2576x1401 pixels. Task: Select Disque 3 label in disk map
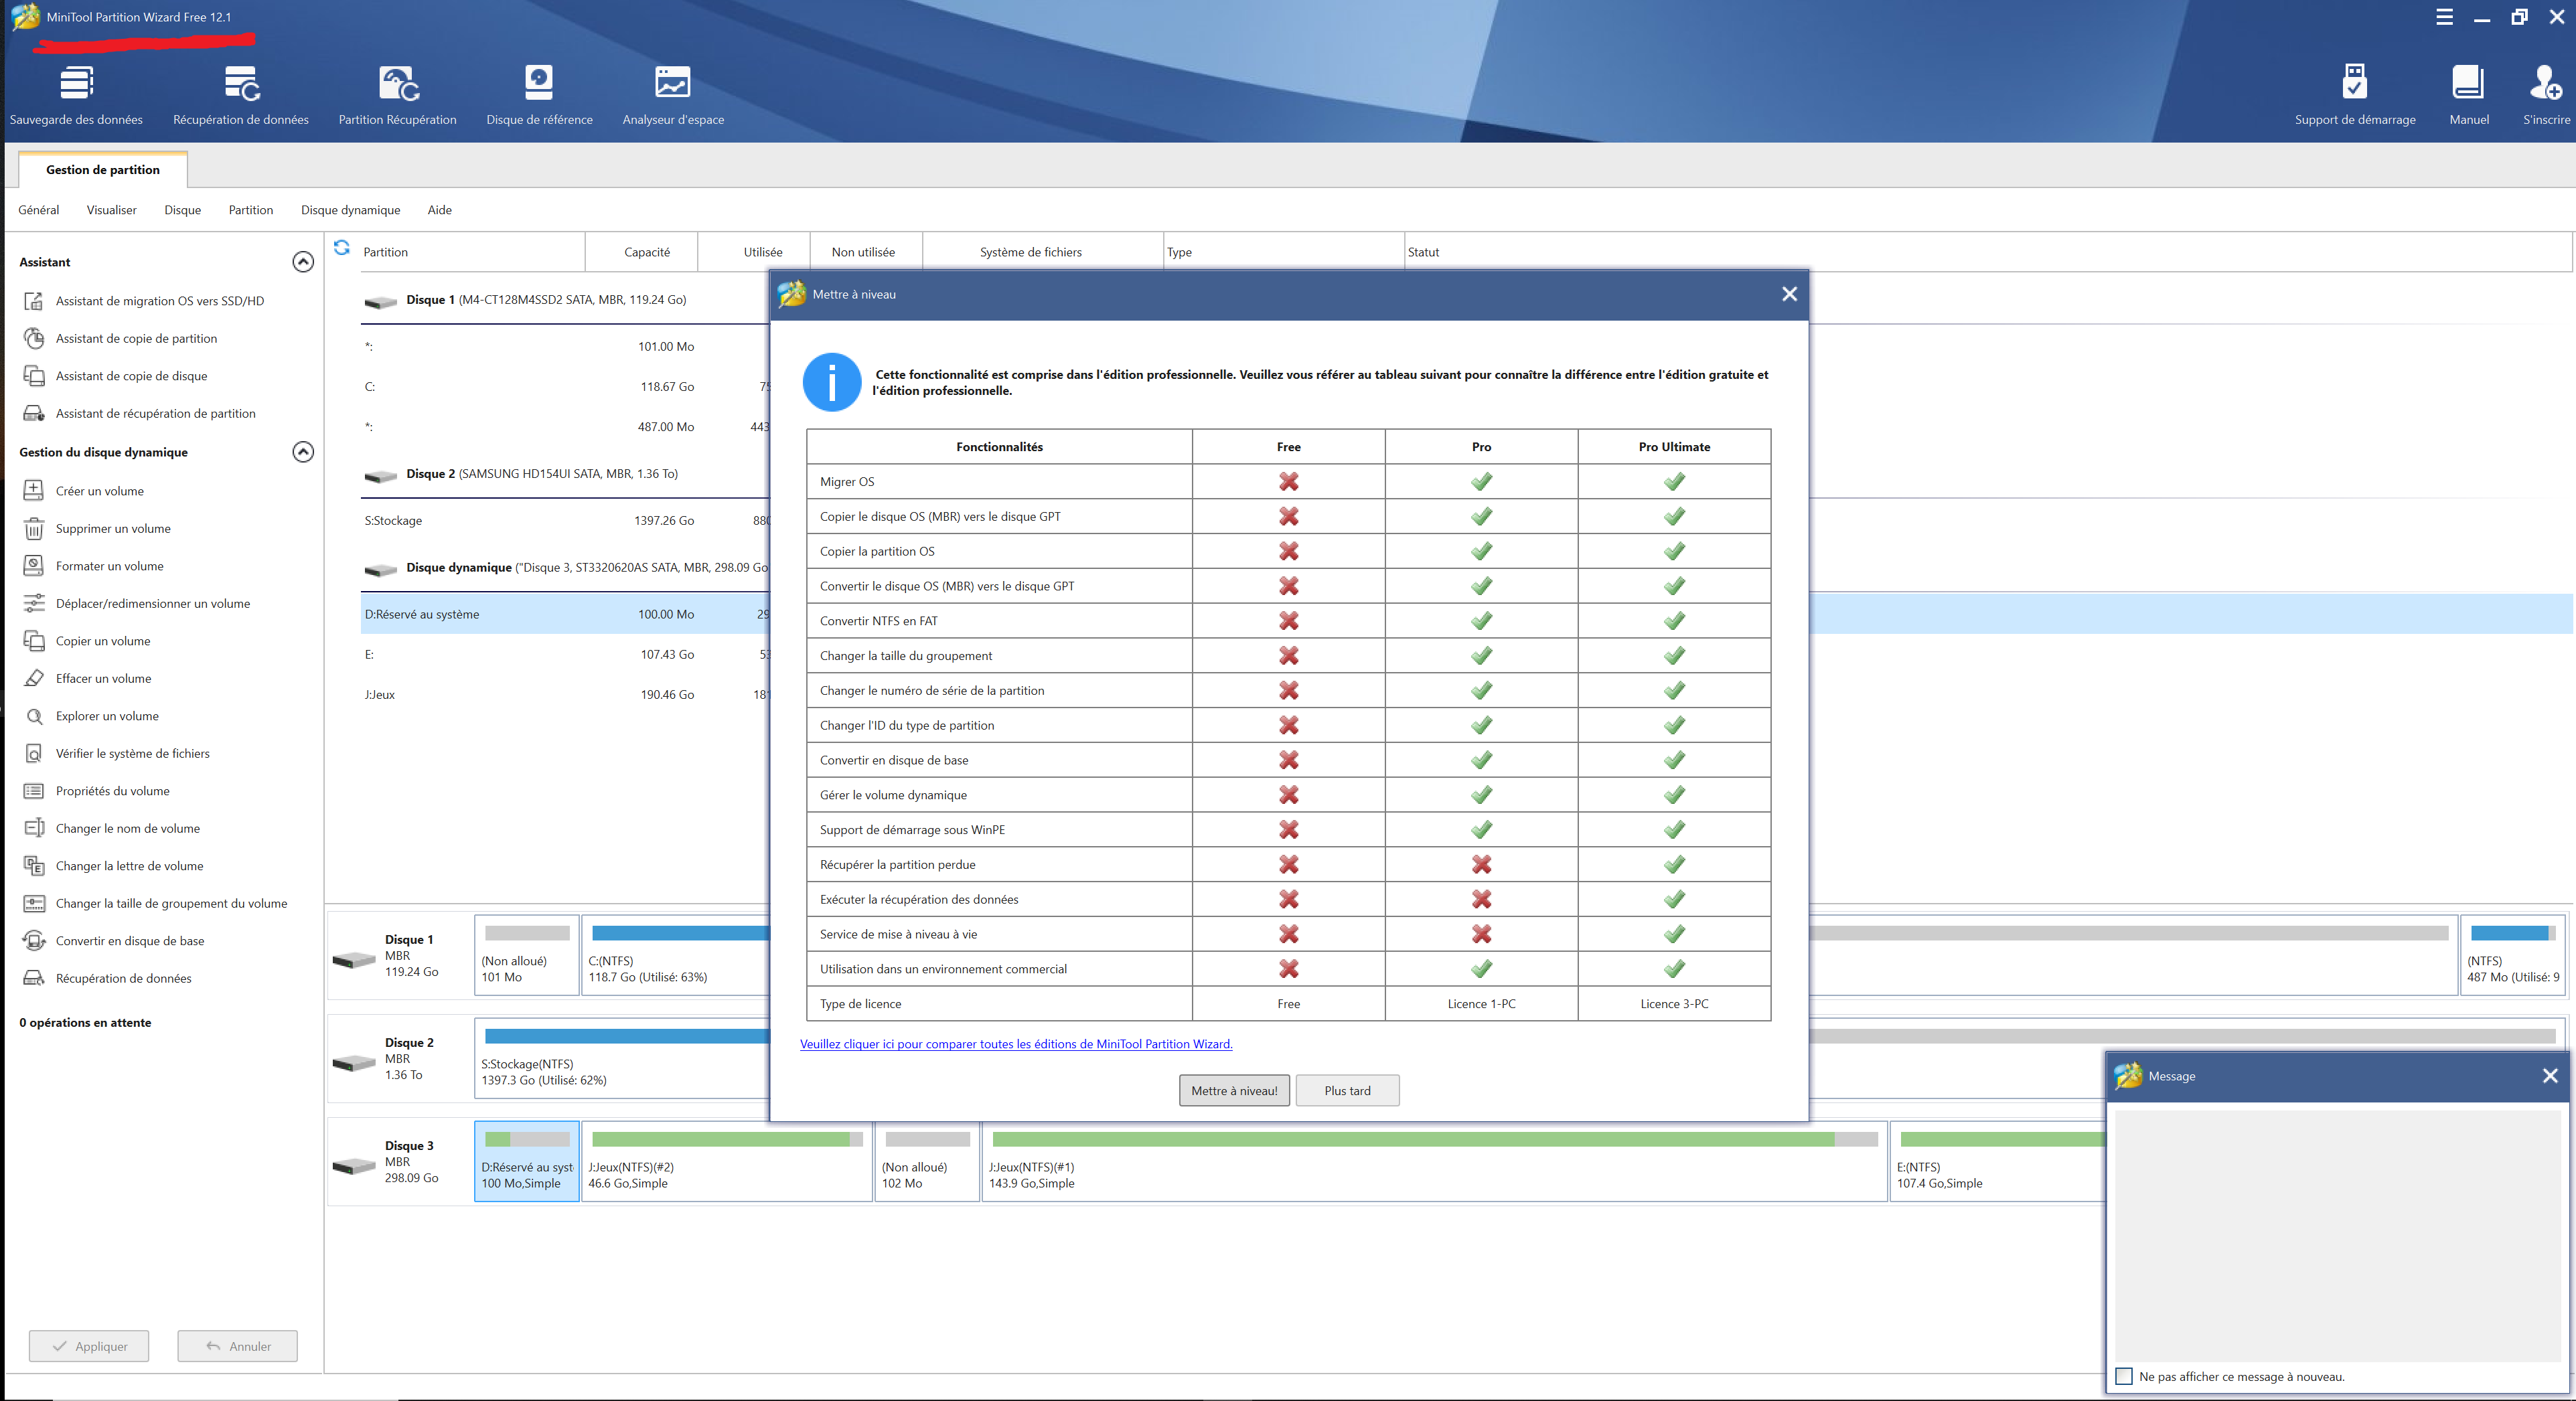click(x=400, y=1161)
